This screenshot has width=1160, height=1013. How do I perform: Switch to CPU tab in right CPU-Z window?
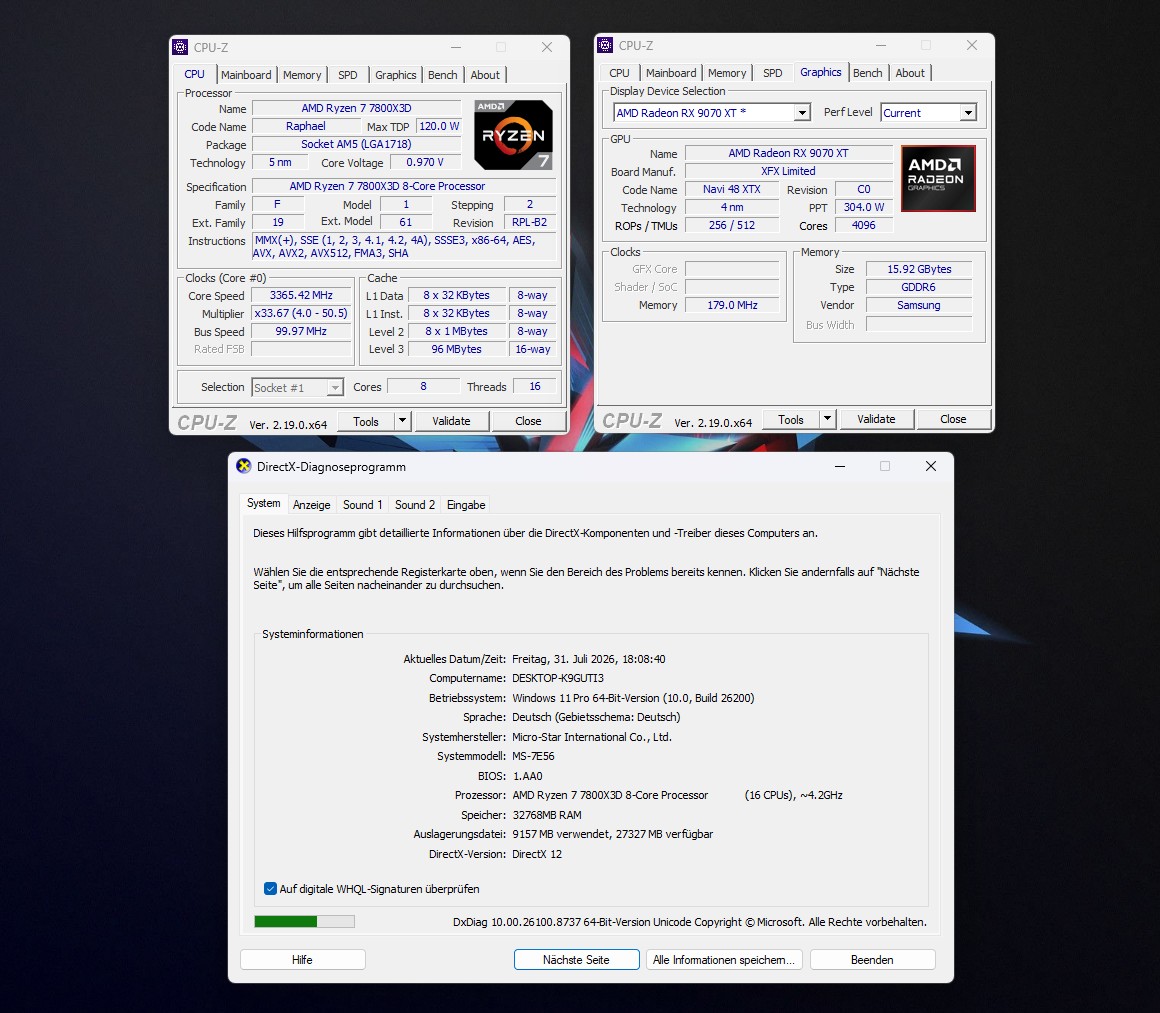click(x=619, y=73)
